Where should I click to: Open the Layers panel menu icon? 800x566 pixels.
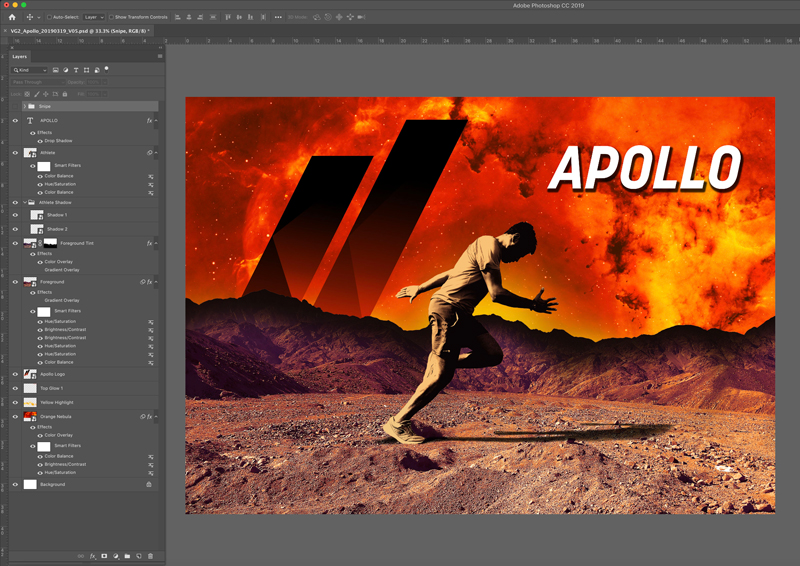tap(159, 57)
